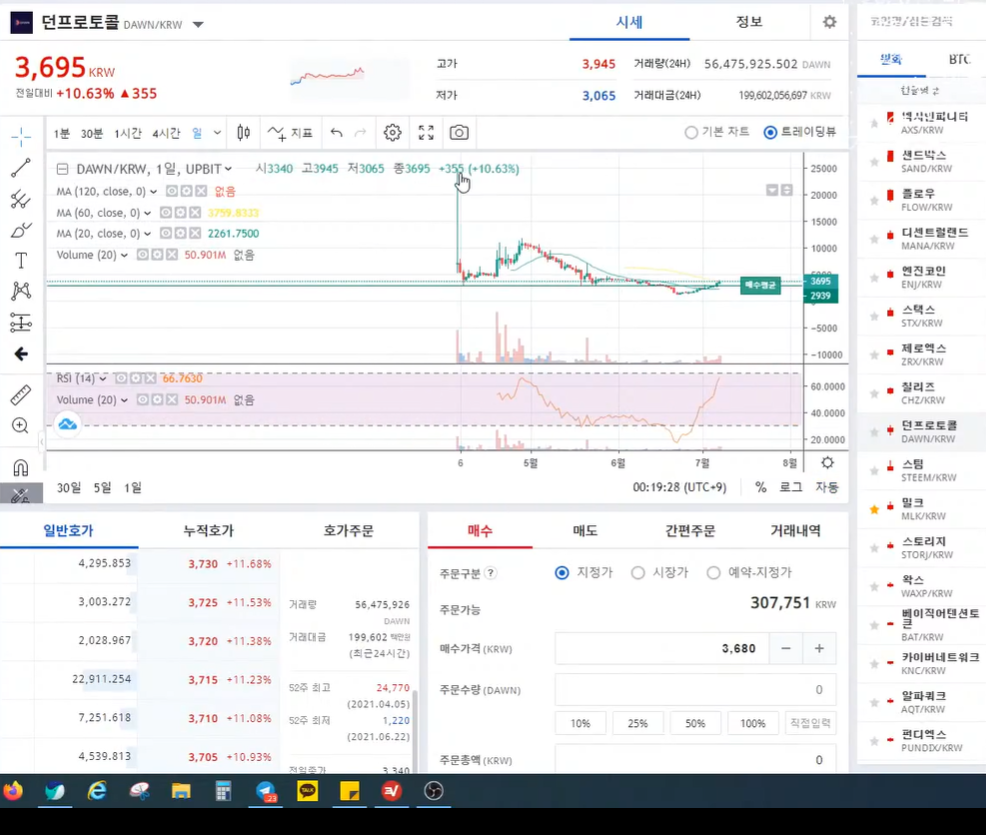Select the crosshair cursor tool
Viewport: 986px width, 835px height.
click(x=21, y=136)
